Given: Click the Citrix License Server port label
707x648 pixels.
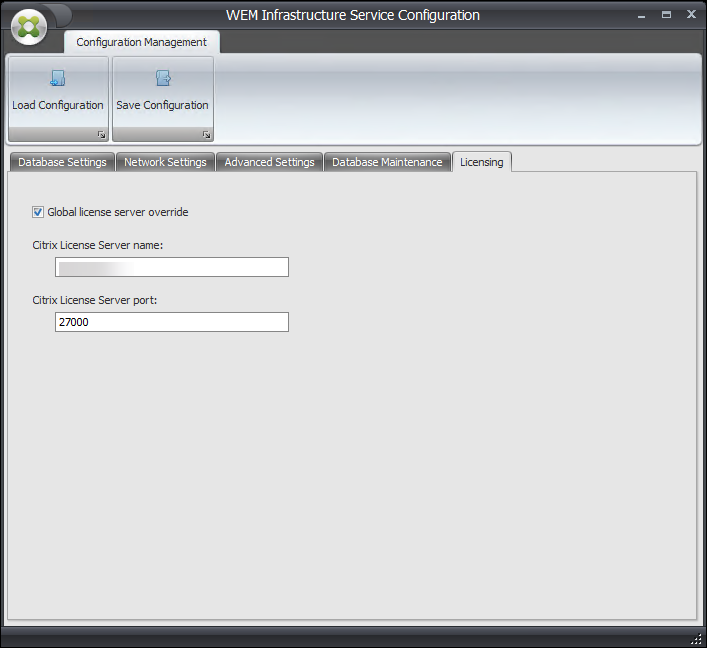Looking at the screenshot, I should coord(95,300).
